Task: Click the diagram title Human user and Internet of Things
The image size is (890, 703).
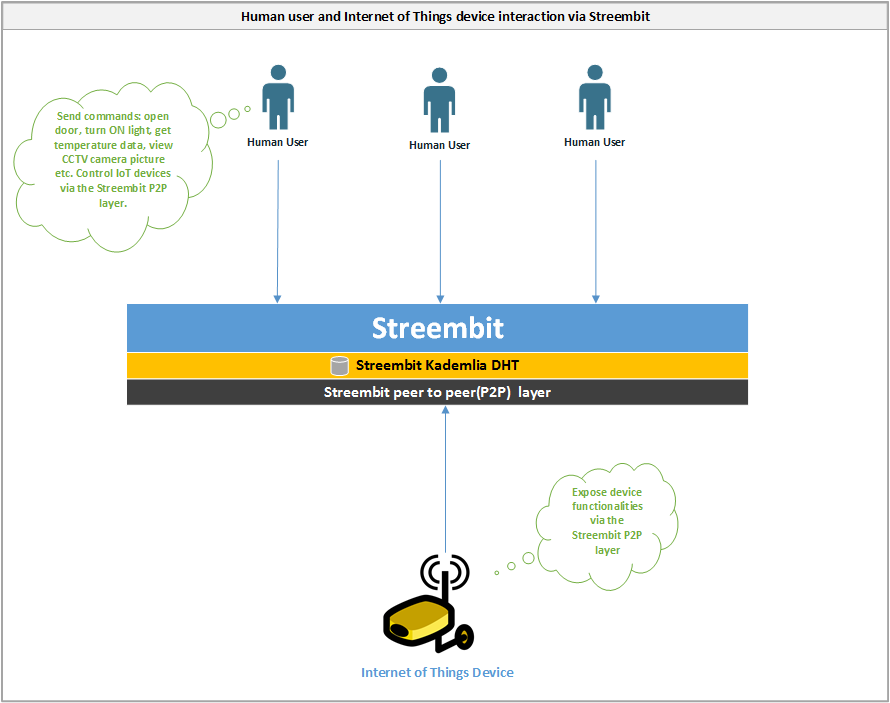Action: [446, 16]
